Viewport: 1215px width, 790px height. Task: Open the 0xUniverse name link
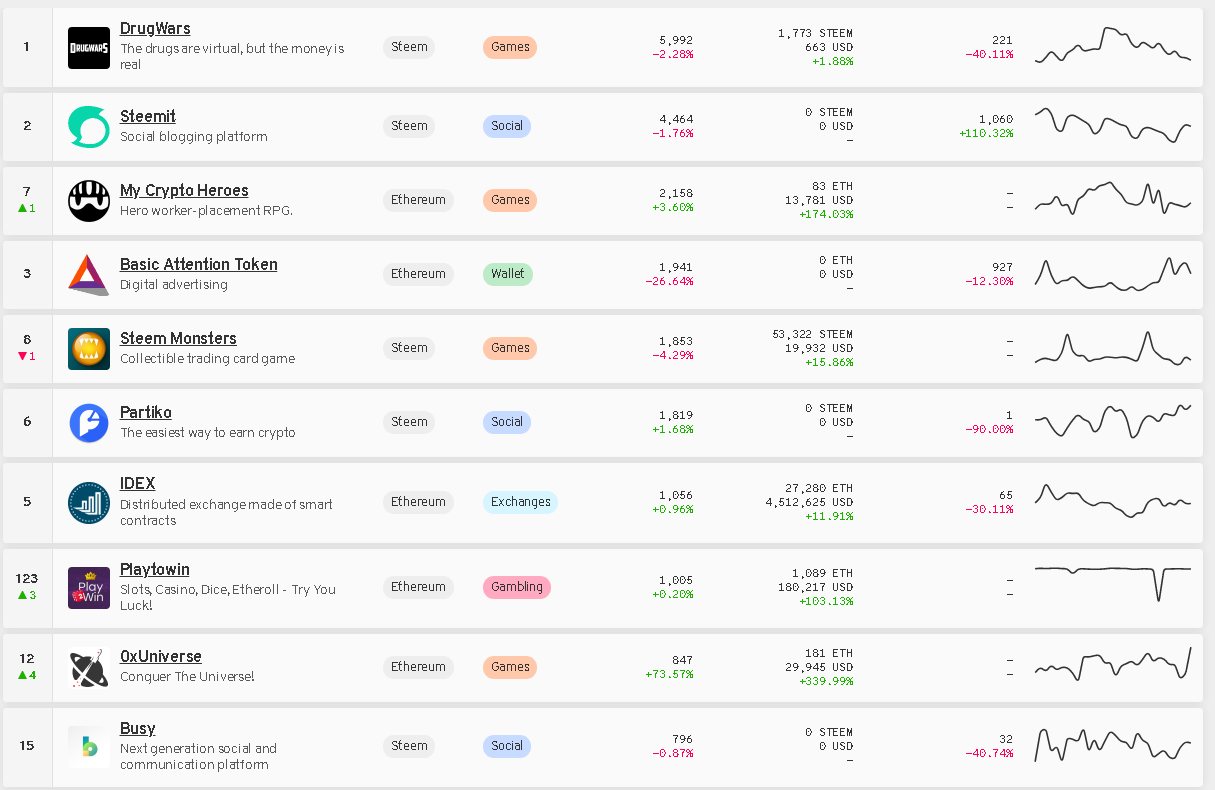tap(161, 657)
